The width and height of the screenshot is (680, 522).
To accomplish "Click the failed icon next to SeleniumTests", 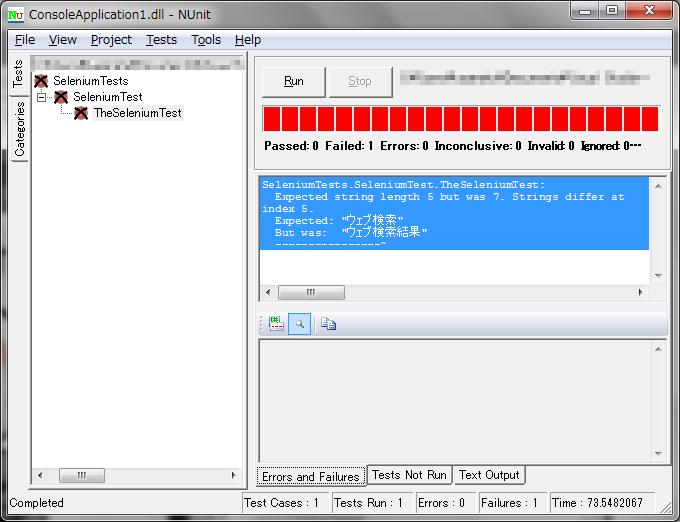I will tap(41, 81).
